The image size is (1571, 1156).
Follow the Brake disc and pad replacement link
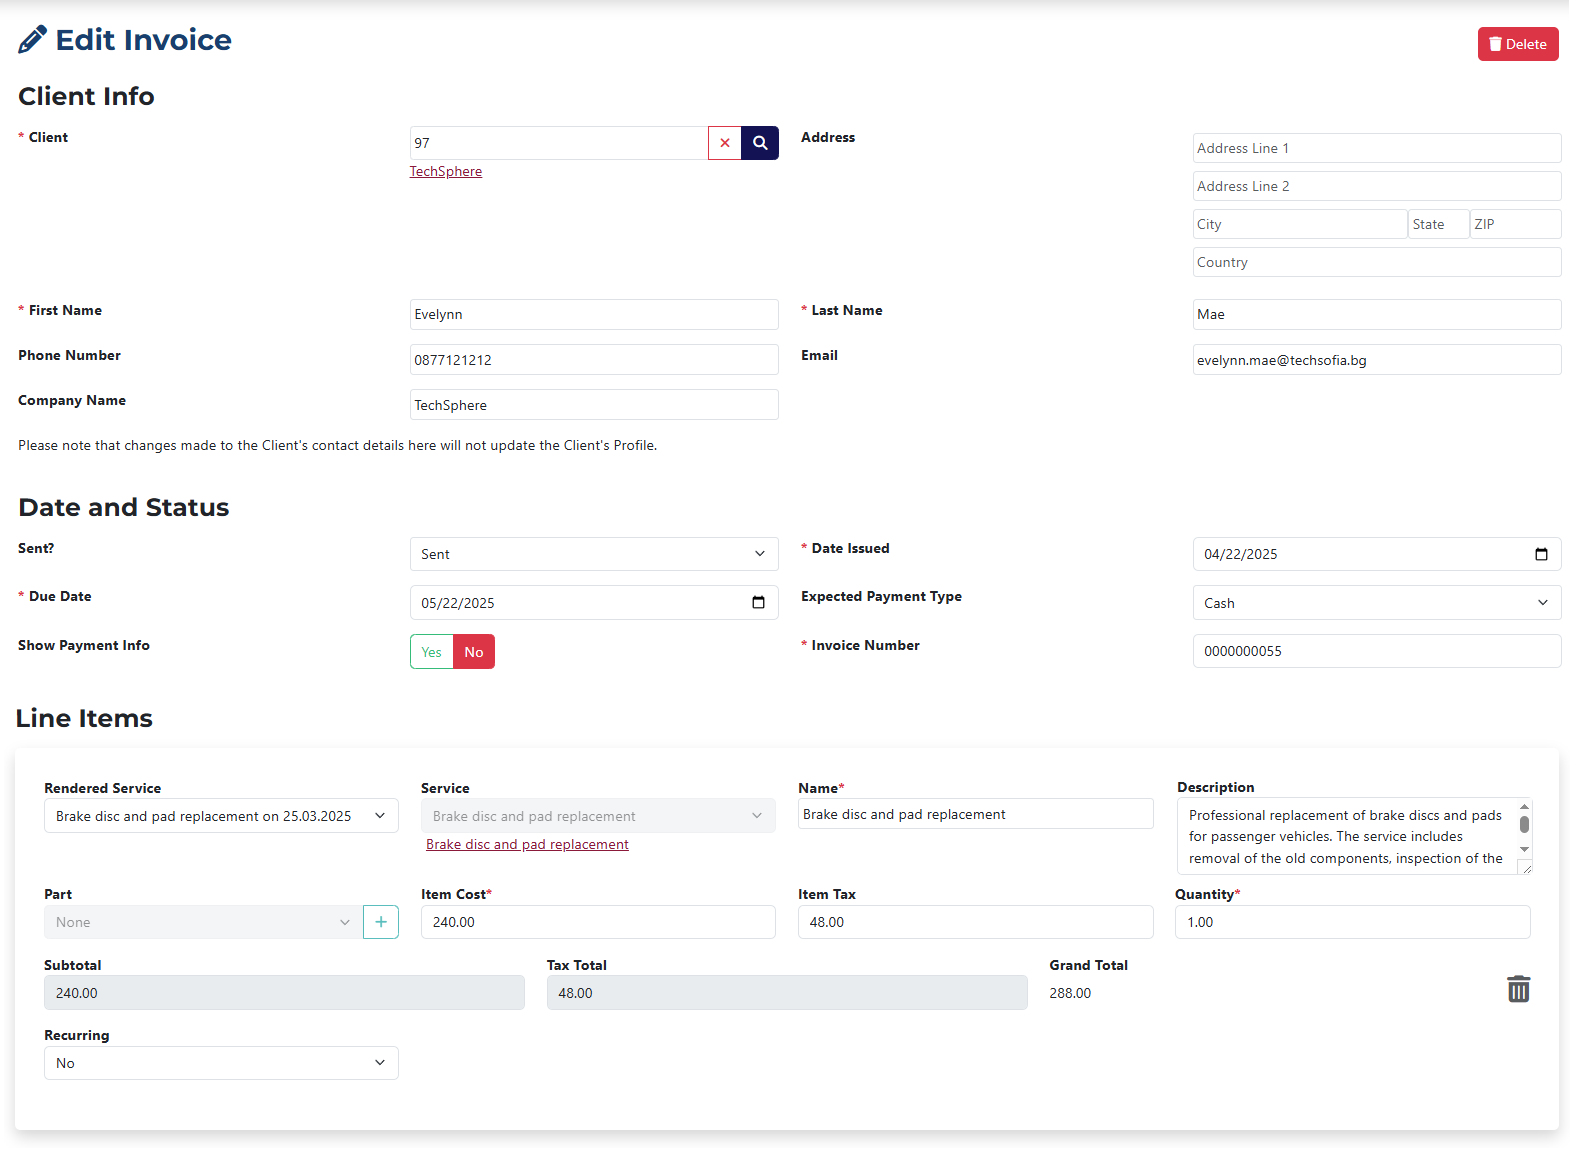[x=527, y=844]
